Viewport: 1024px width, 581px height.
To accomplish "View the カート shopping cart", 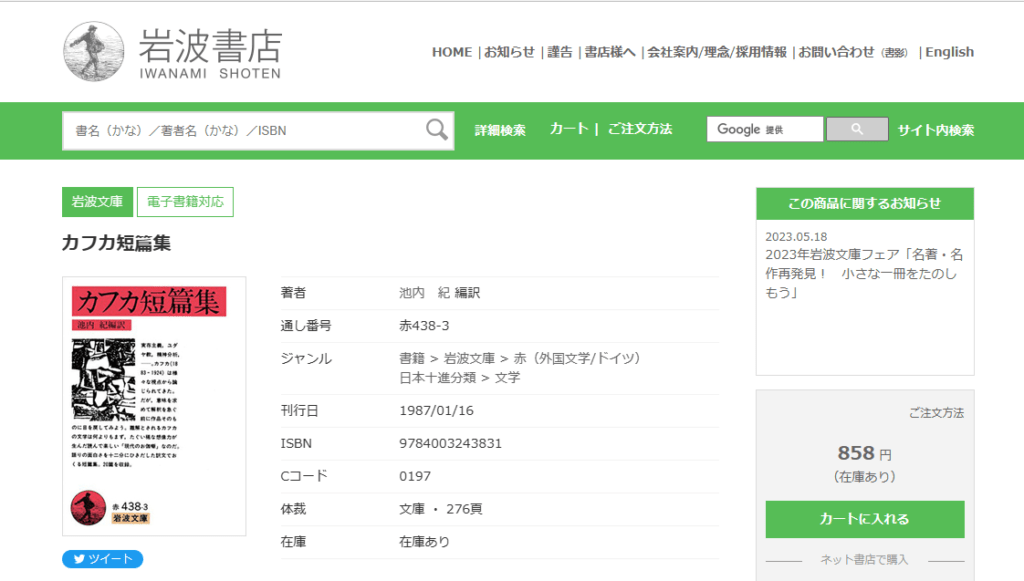I will (x=569, y=129).
